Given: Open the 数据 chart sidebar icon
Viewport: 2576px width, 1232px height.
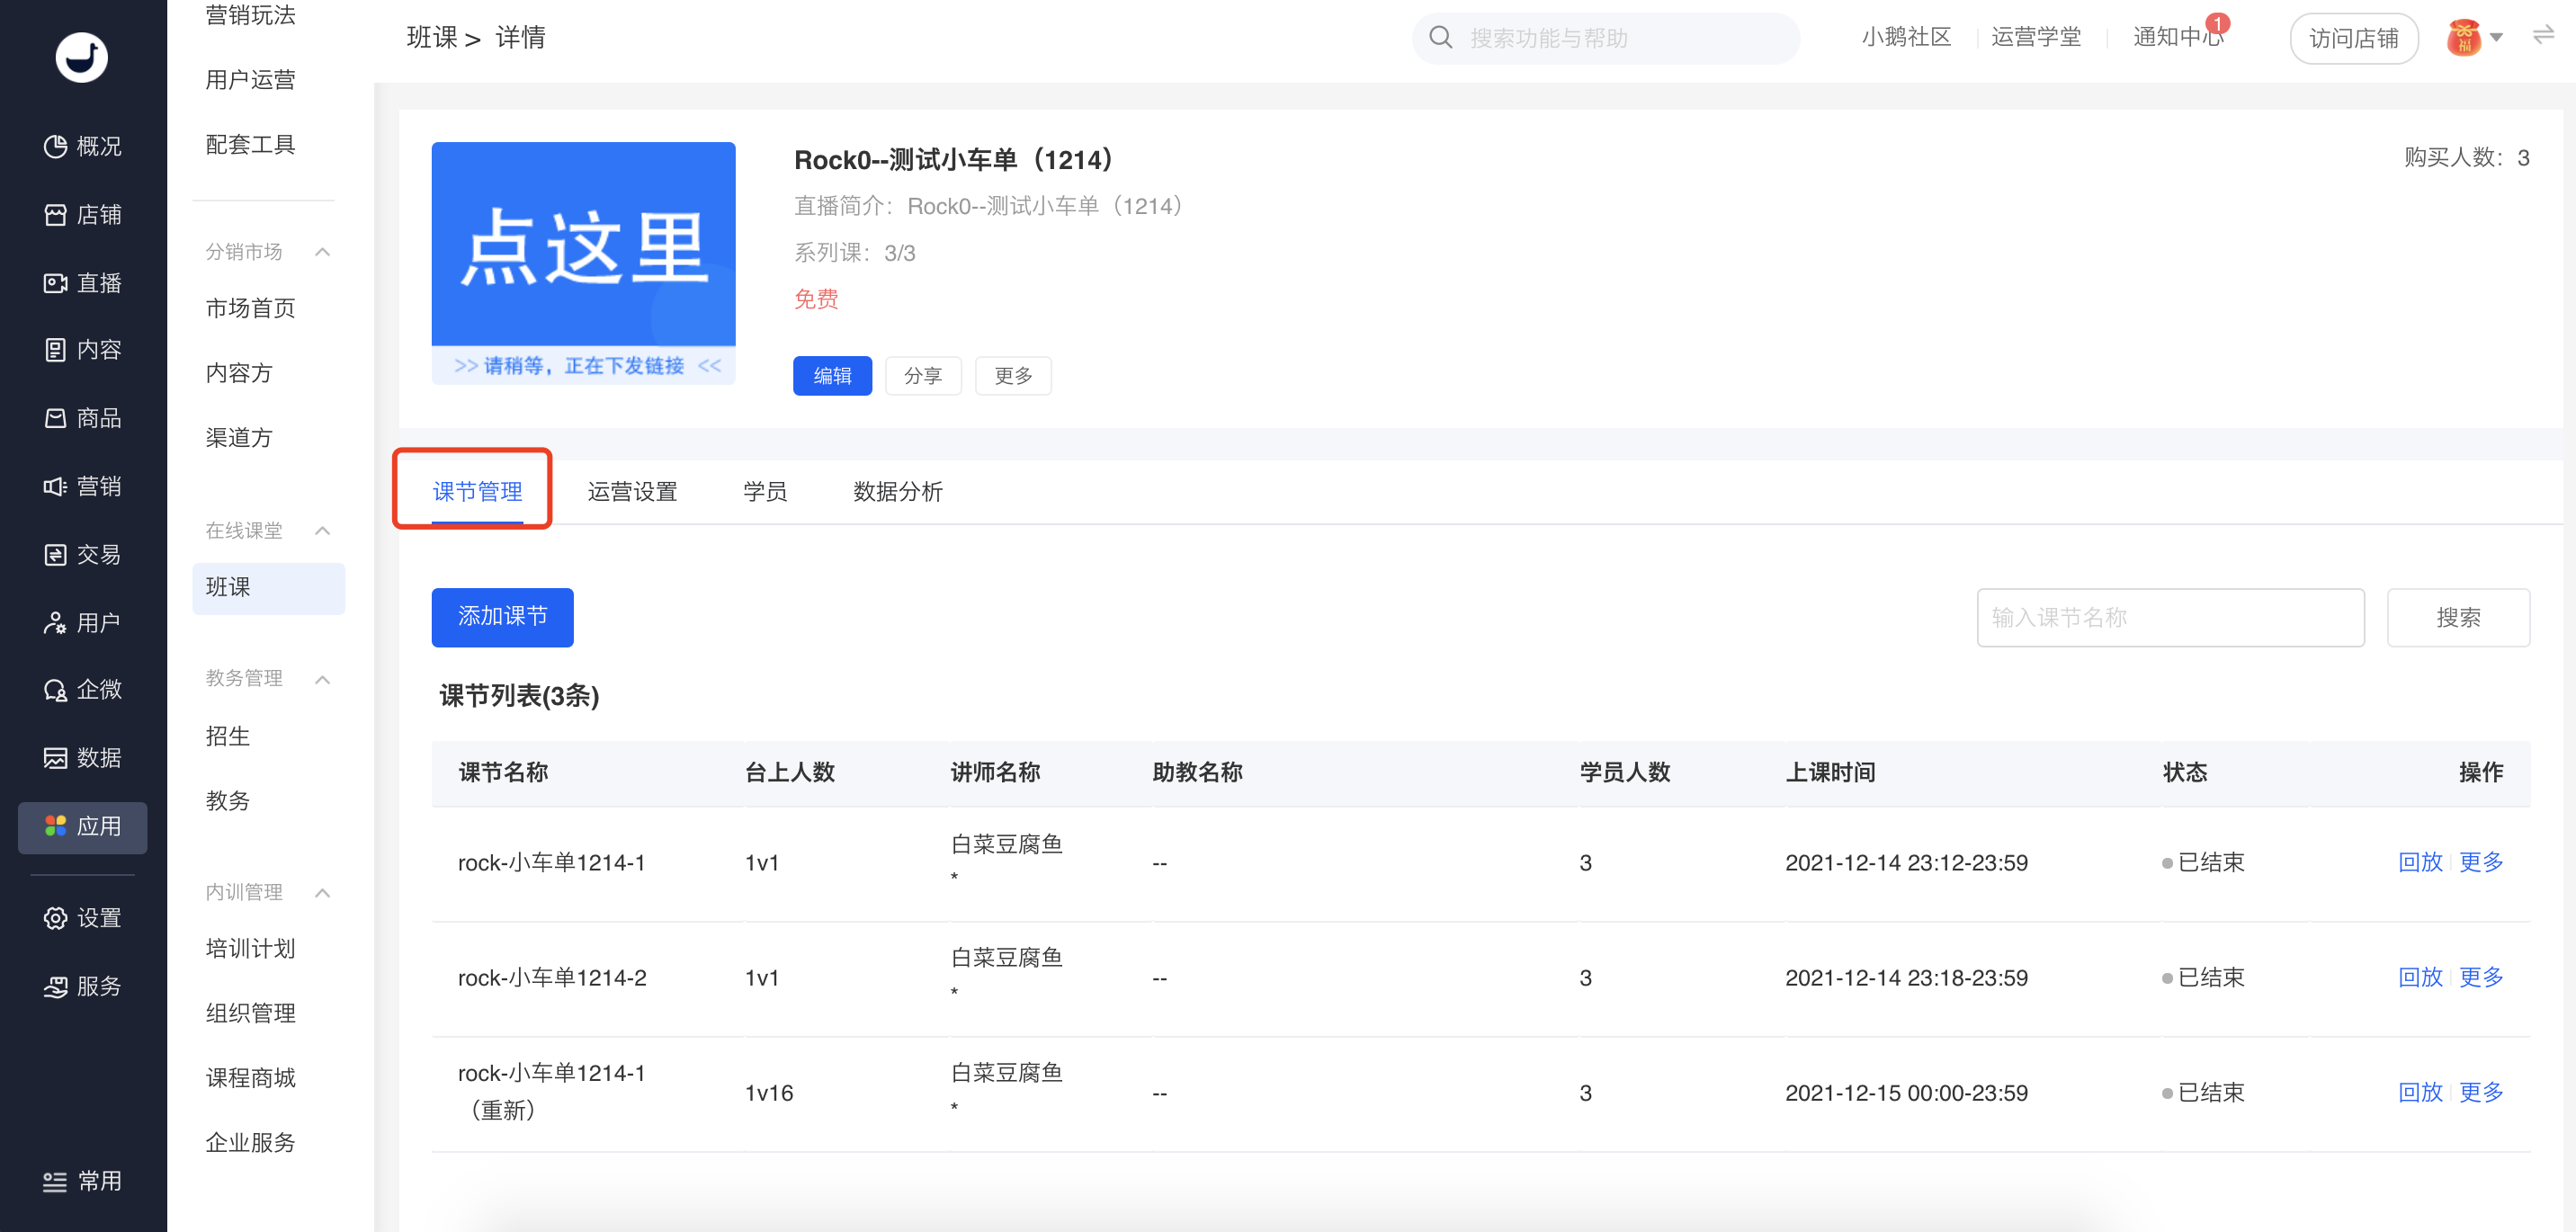Looking at the screenshot, I should (56, 758).
